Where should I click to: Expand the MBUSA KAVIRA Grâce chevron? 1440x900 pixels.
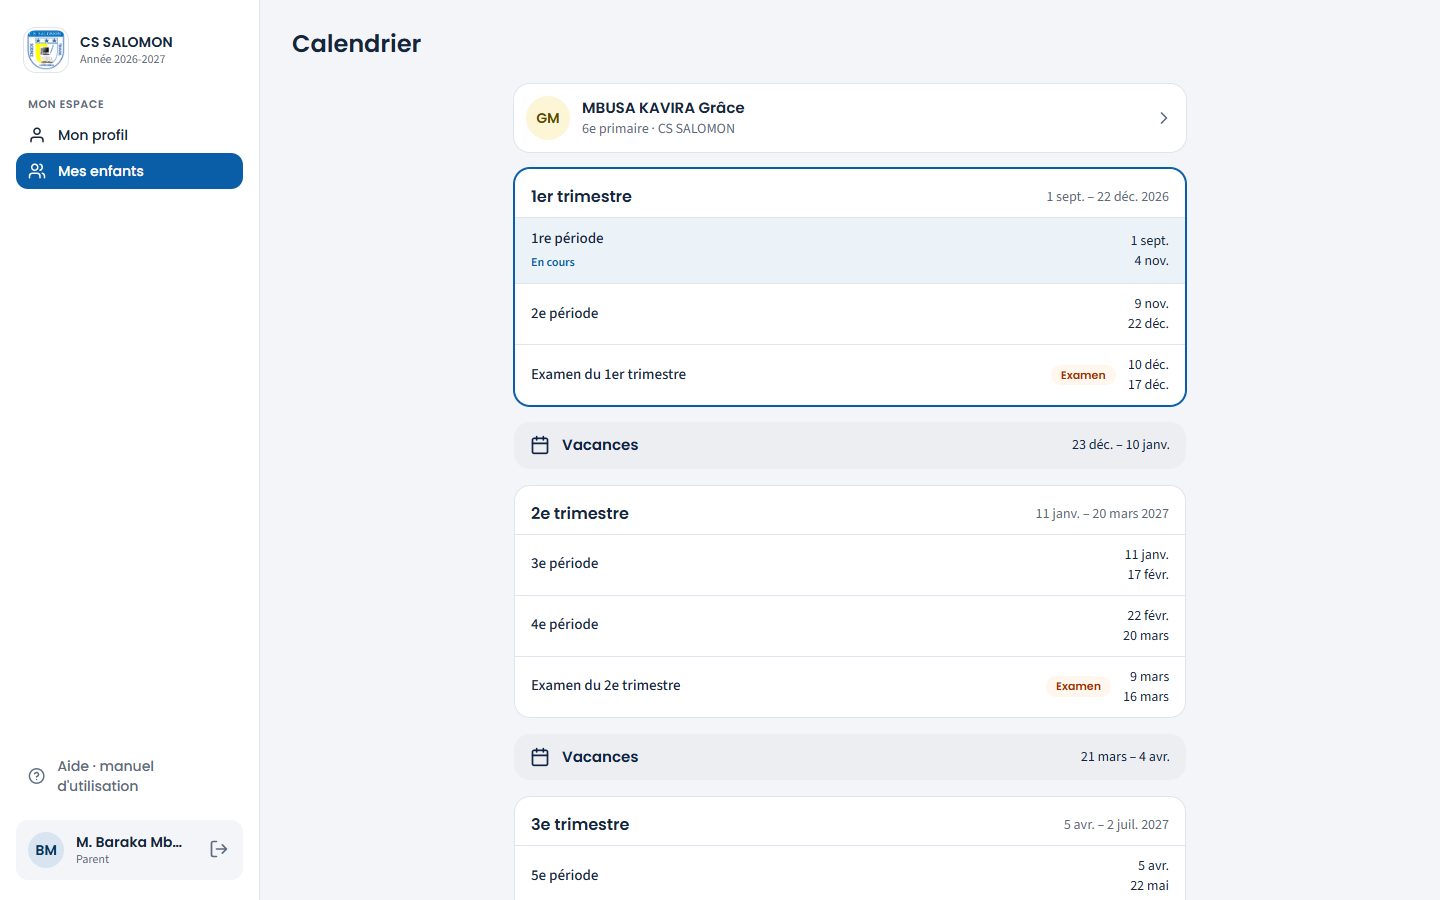coord(1163,118)
